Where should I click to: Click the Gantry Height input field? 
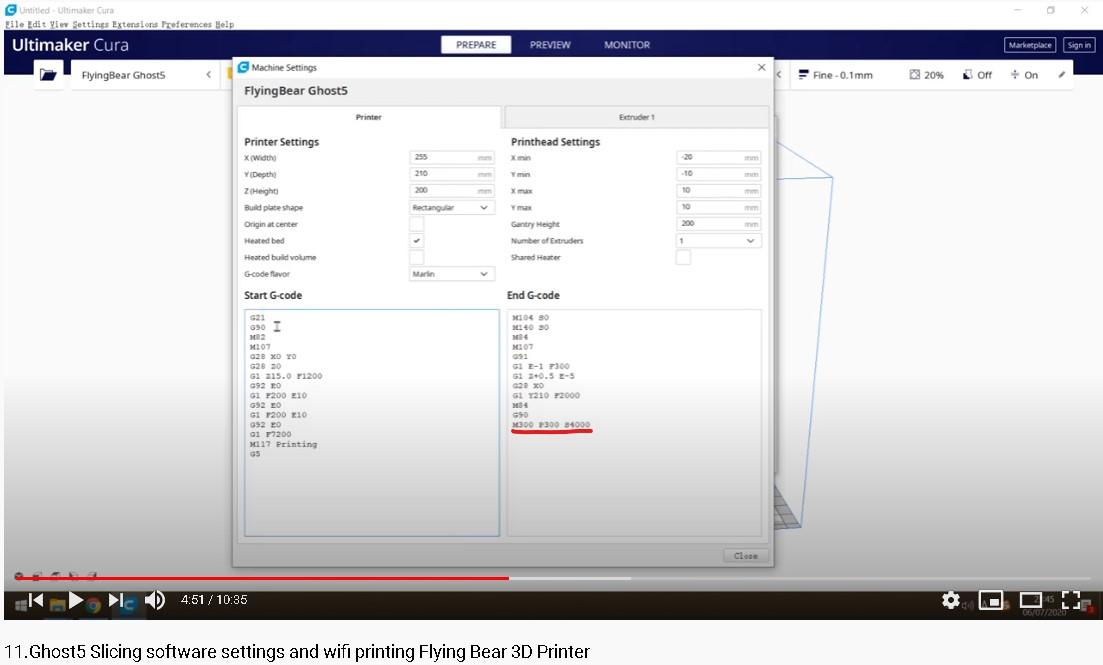[718, 224]
